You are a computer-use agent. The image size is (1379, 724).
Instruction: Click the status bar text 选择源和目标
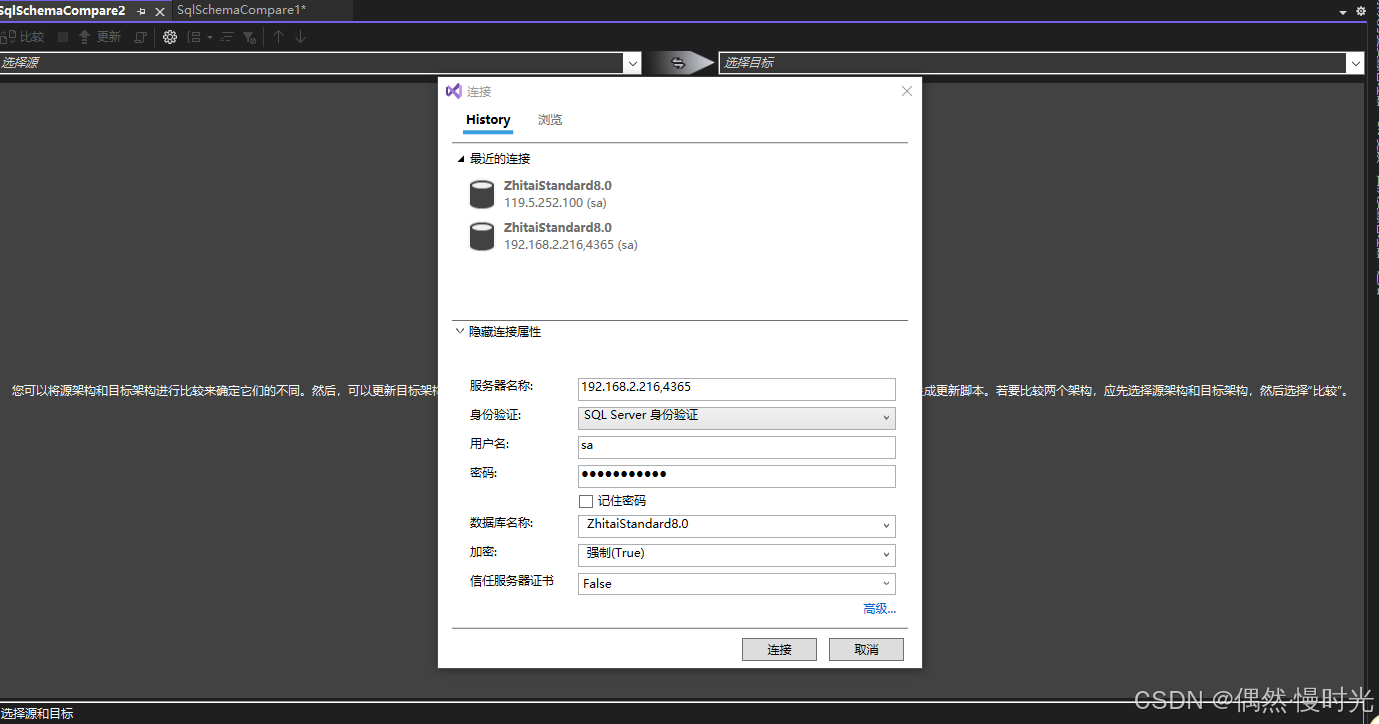(37, 714)
